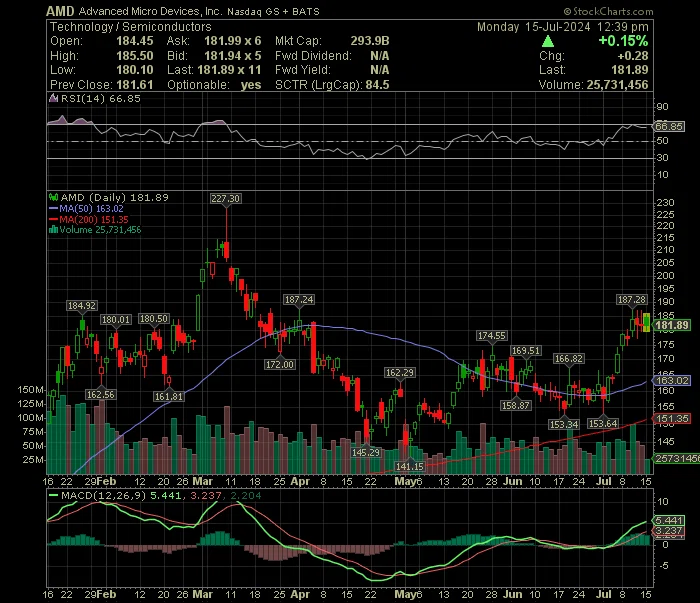Click the 187.28 July high label

point(631,299)
